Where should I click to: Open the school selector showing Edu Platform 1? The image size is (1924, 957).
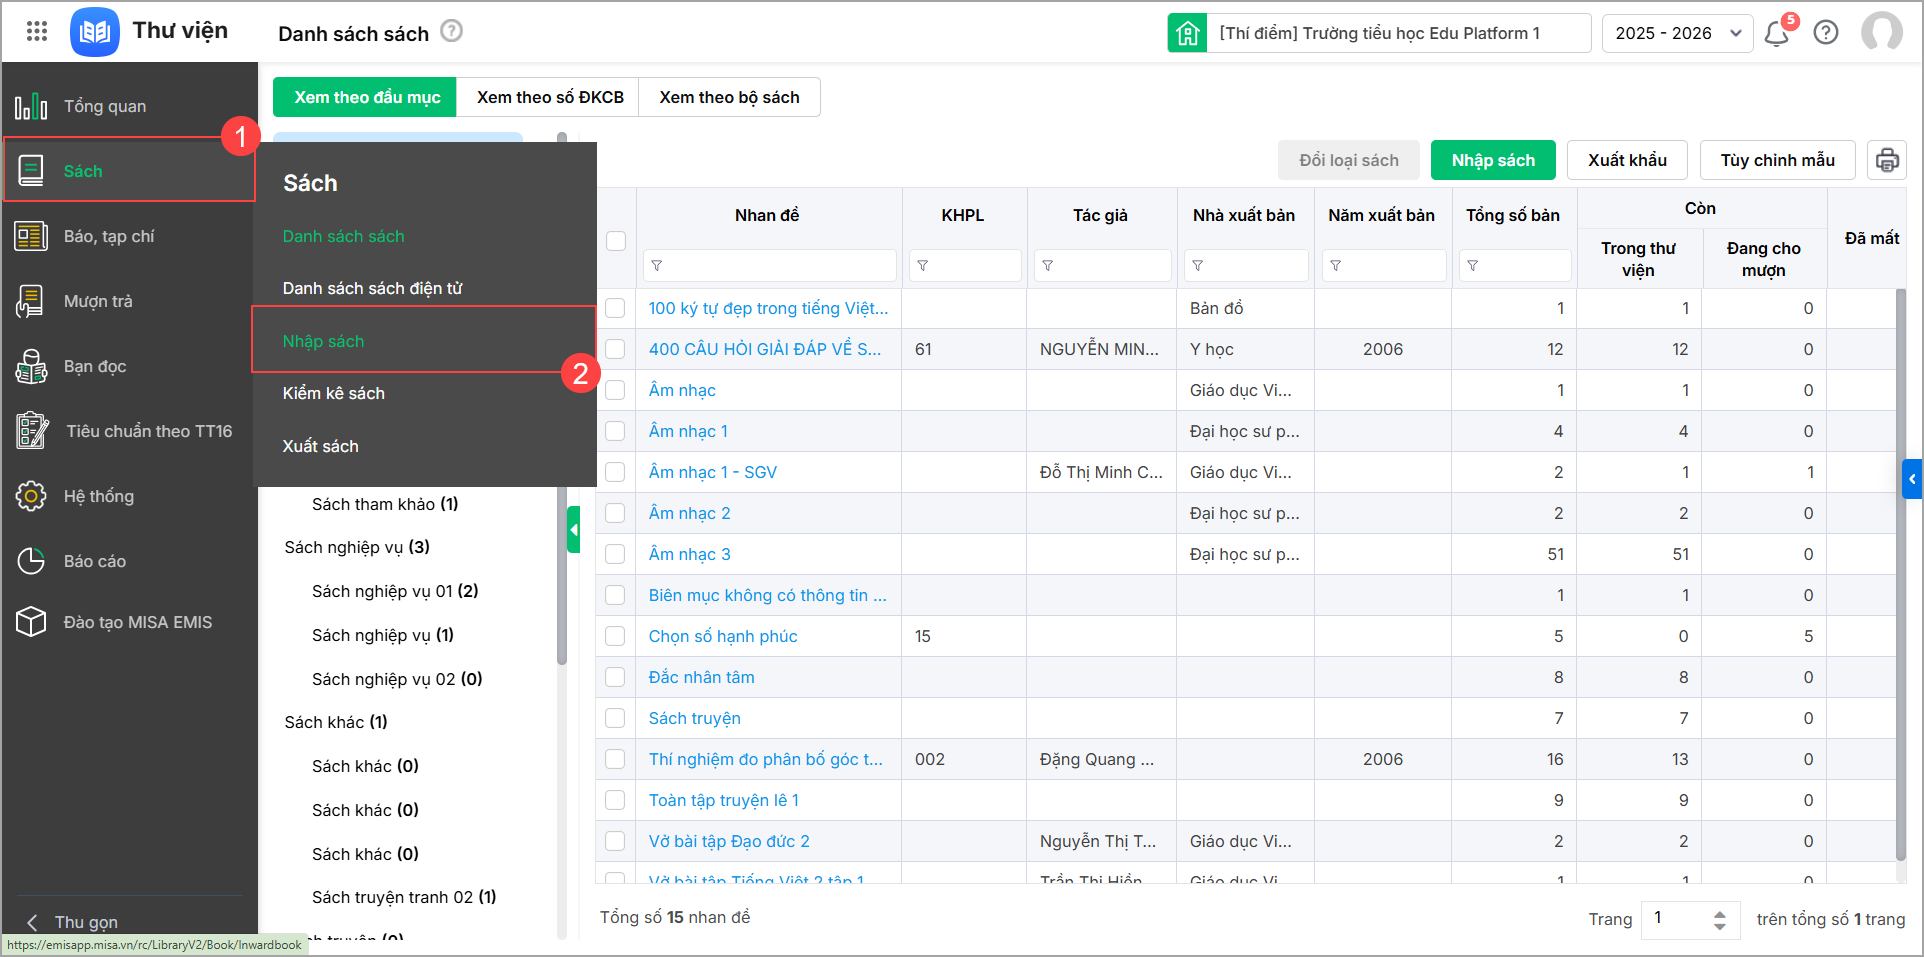pyautogui.click(x=1399, y=33)
